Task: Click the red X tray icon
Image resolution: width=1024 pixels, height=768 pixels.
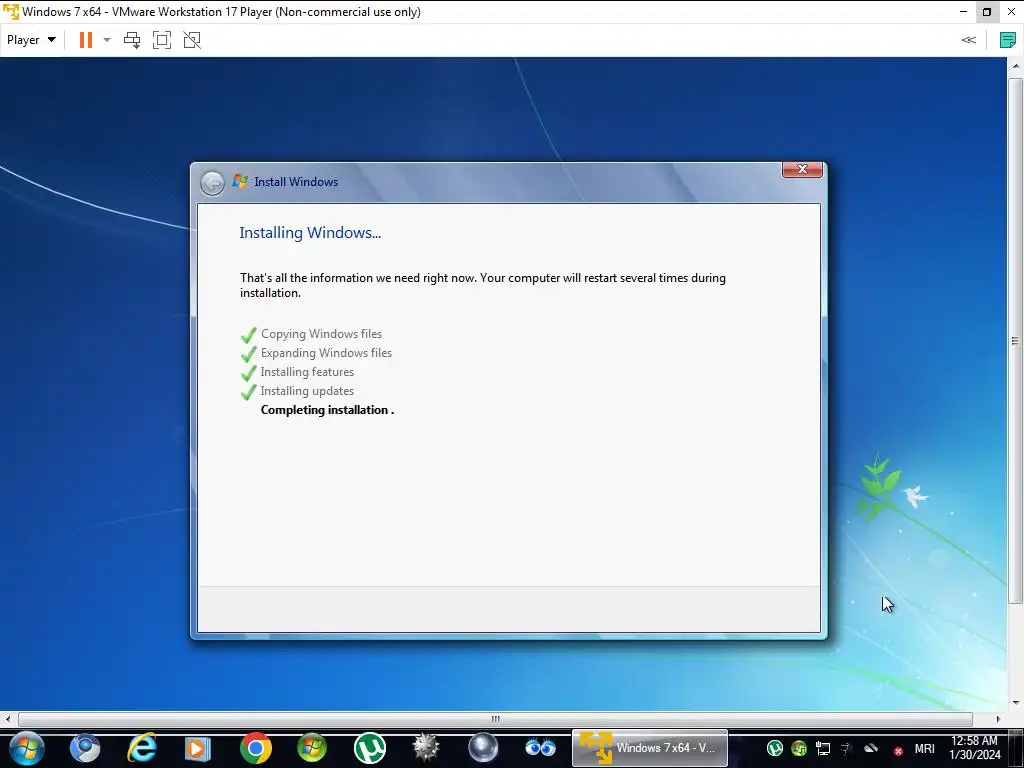Action: [899, 750]
